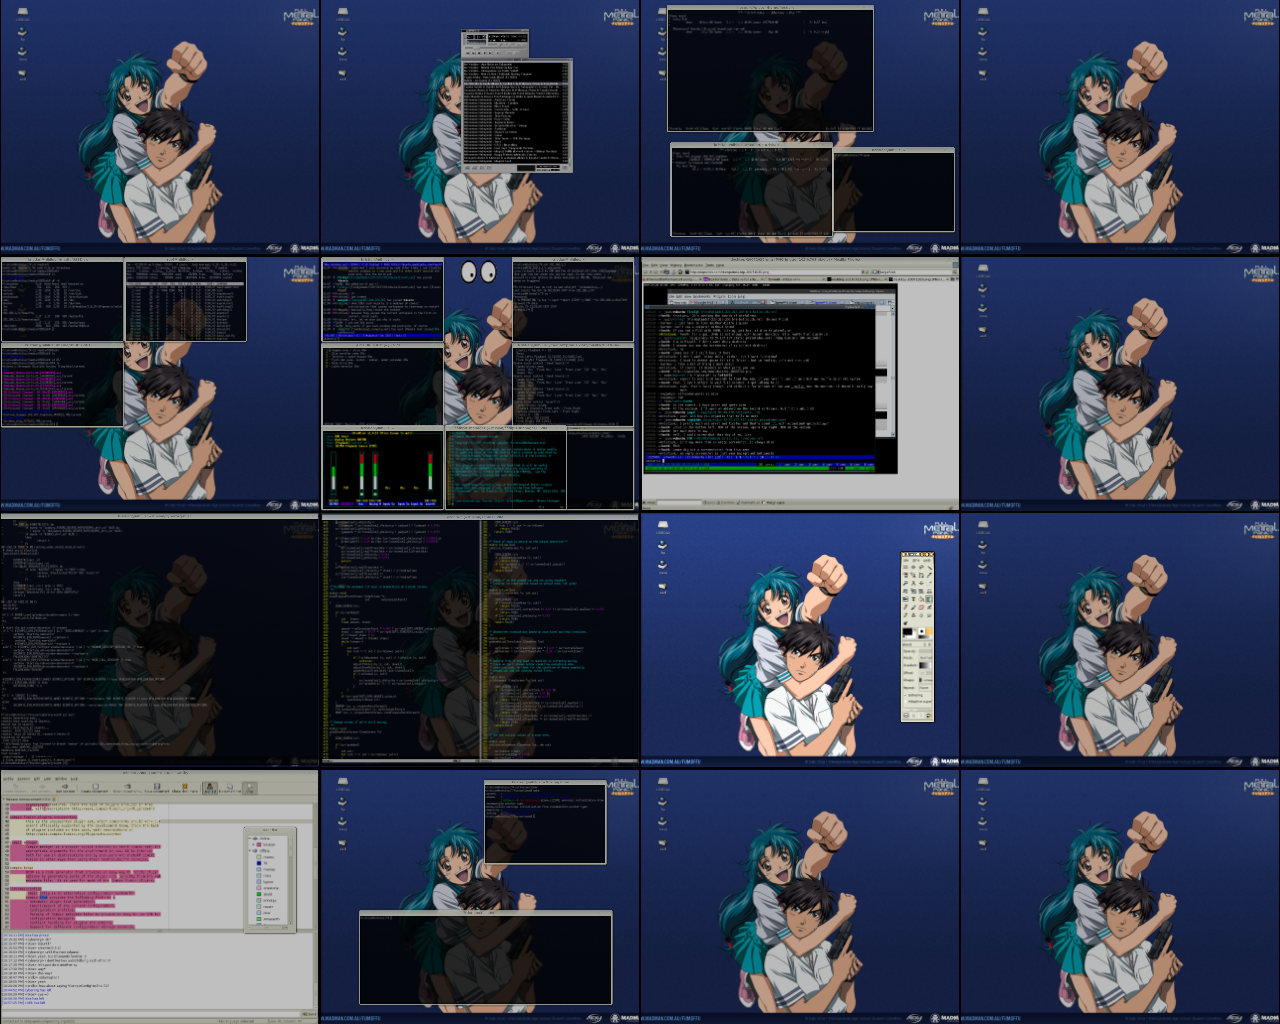Collapse the Offline group in Gobby user list
The image size is (1280, 1024).
click(250, 851)
